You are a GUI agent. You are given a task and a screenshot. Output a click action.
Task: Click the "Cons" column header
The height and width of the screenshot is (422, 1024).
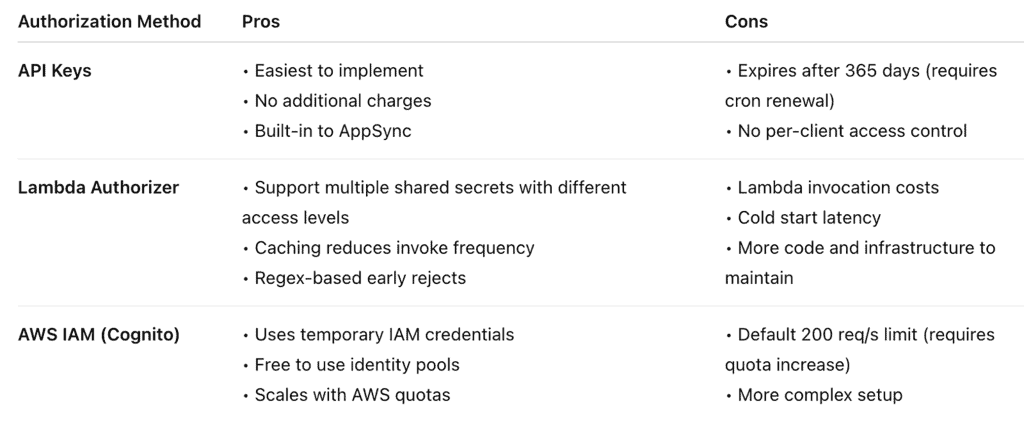746,21
